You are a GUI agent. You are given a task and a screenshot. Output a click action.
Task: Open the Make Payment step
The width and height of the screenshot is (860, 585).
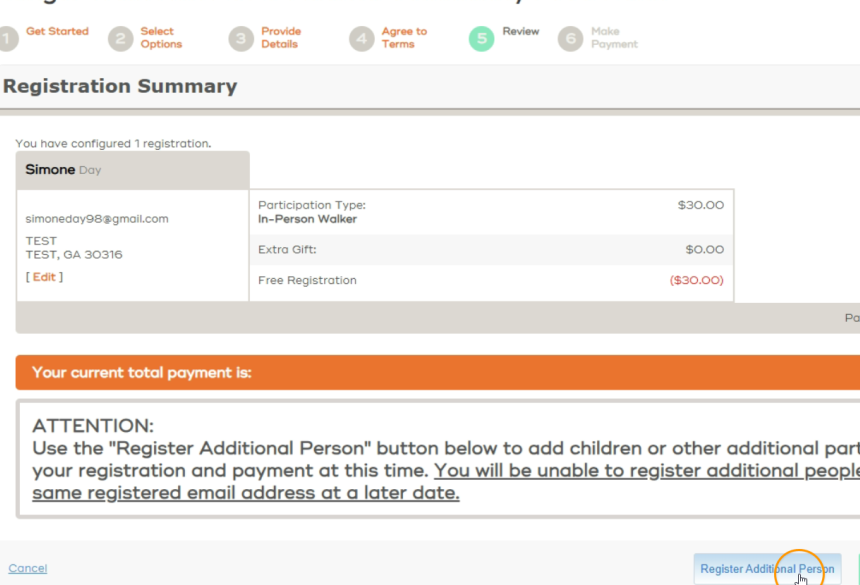[x=614, y=38]
